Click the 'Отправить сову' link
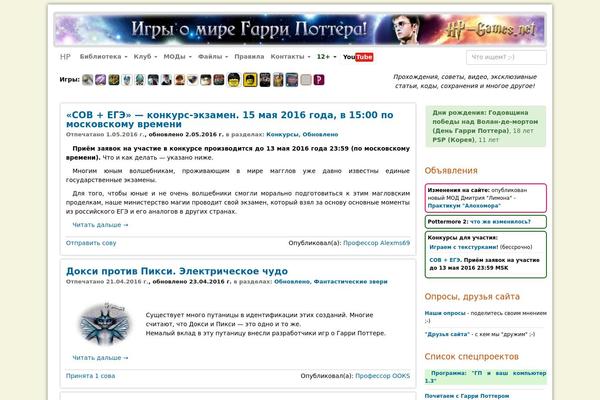 tap(91, 243)
